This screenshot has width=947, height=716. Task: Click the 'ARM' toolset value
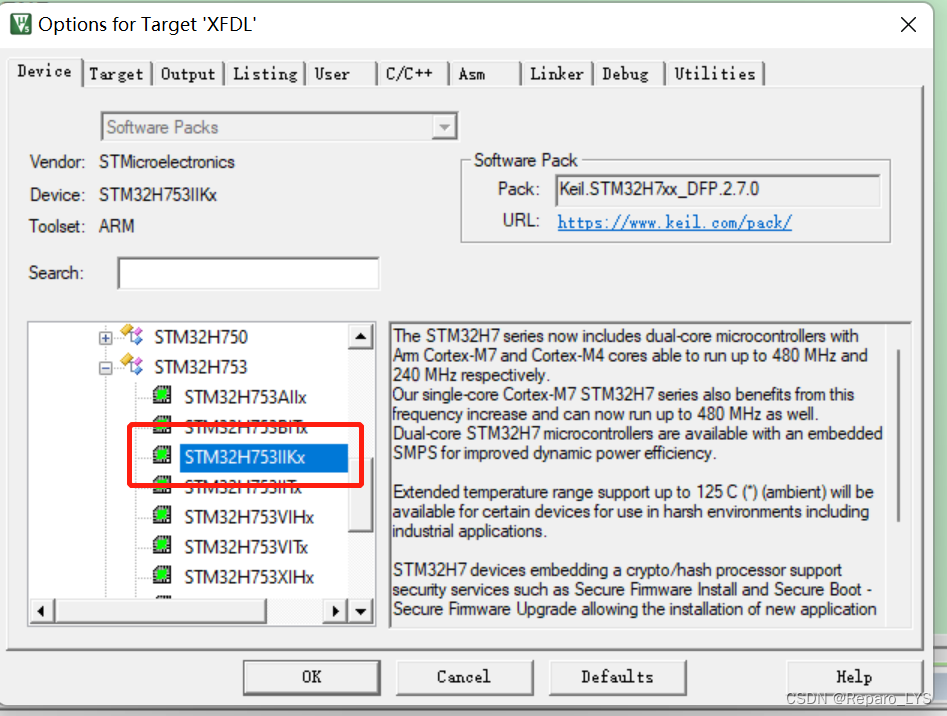[117, 226]
